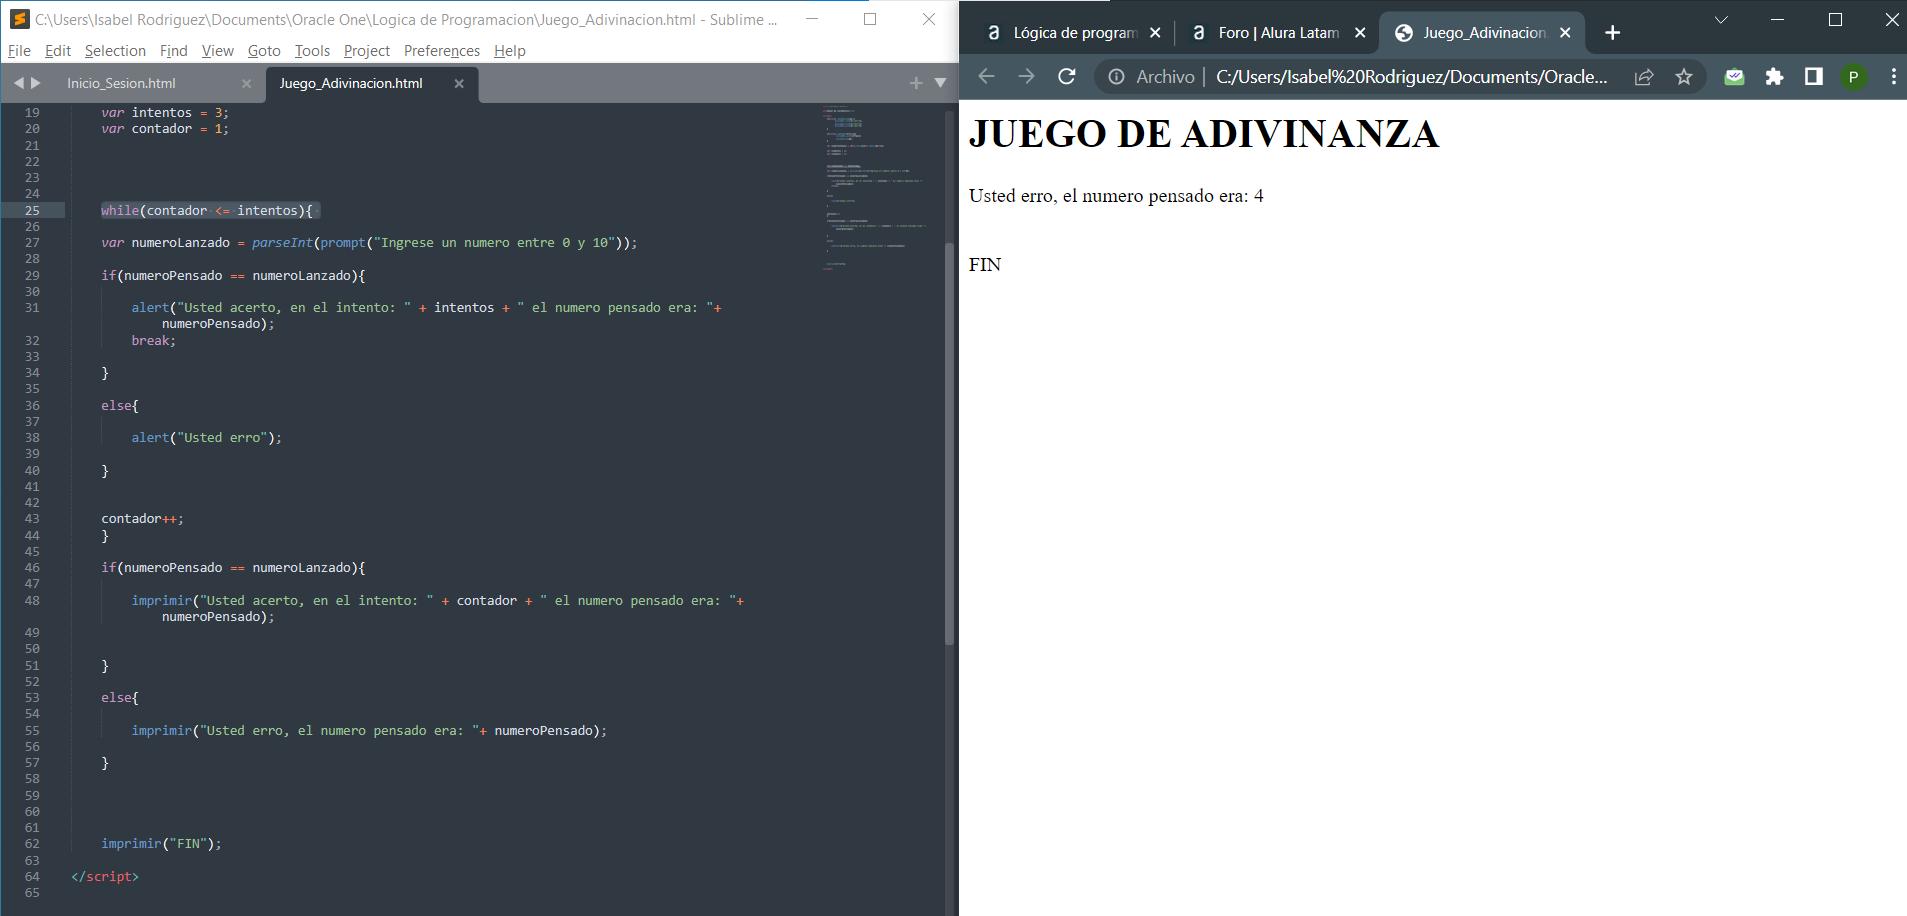Click the break; statement
This screenshot has width=1907, height=916.
point(153,340)
